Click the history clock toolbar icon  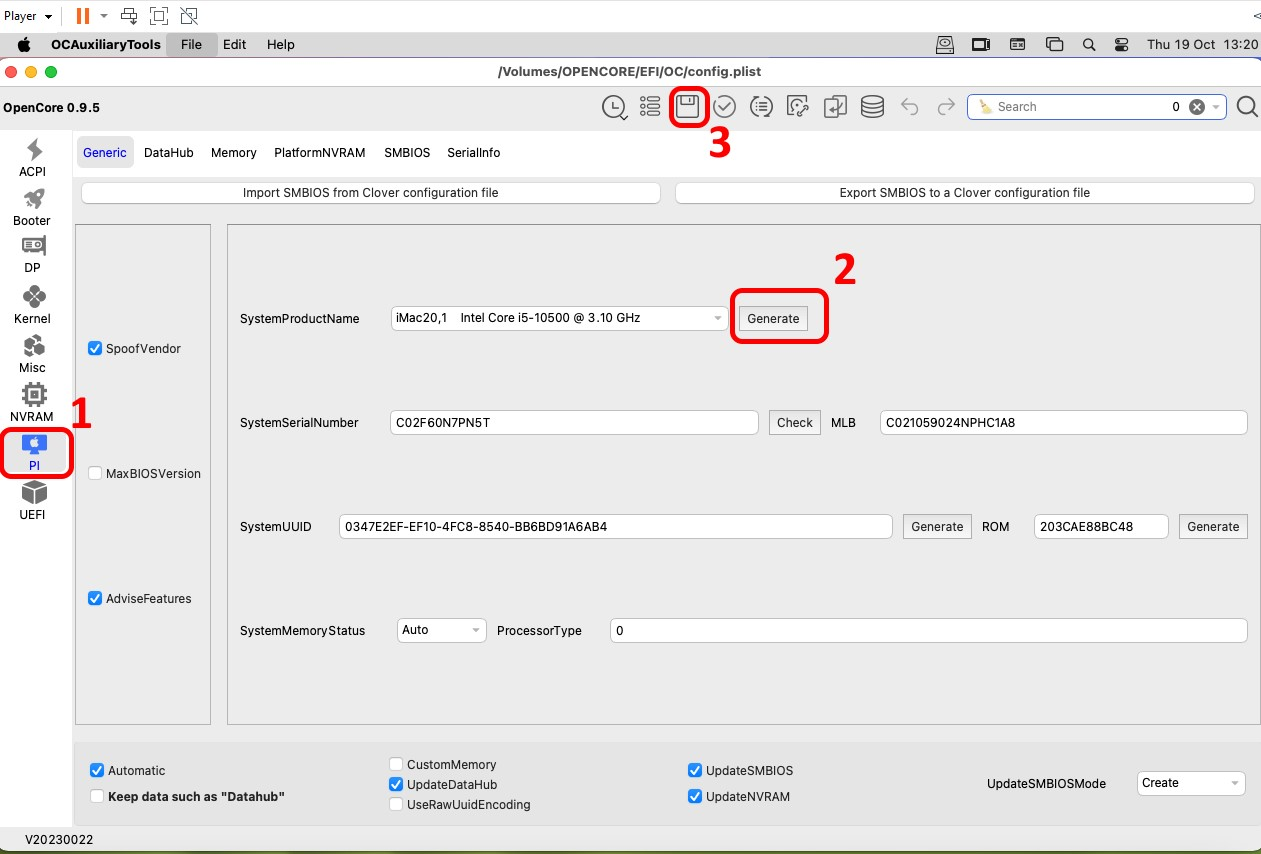click(x=613, y=107)
